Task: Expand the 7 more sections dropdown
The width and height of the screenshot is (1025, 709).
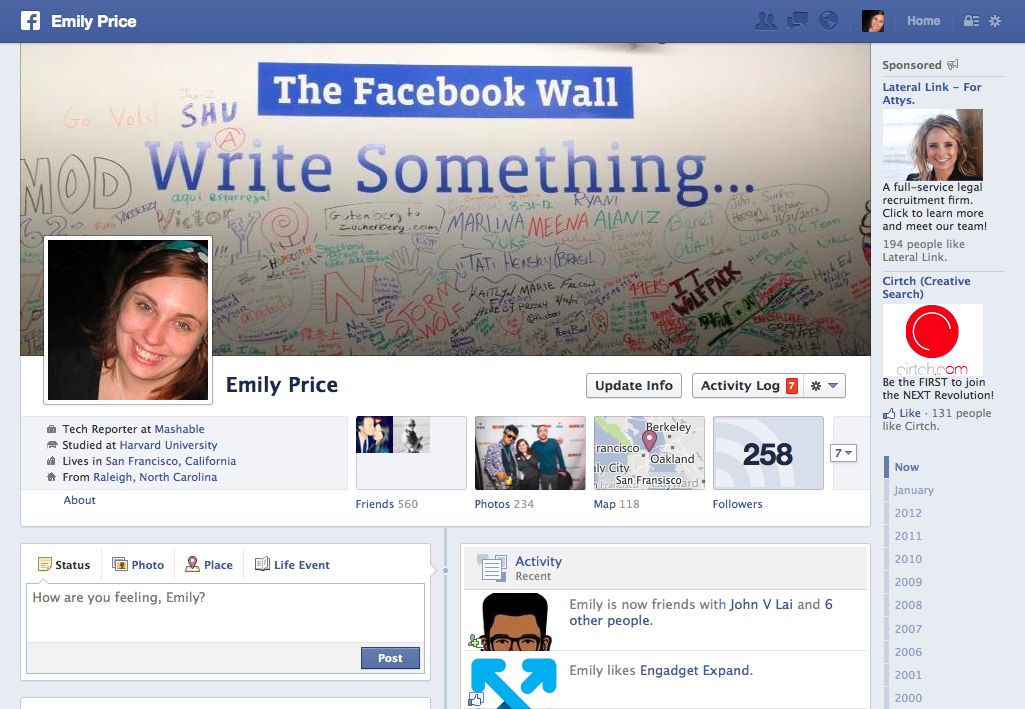Action: [843, 453]
